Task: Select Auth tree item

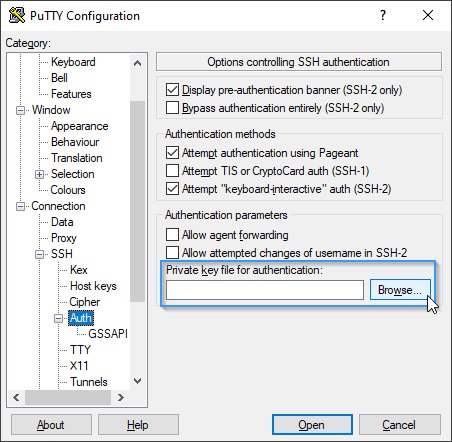Action: [81, 318]
